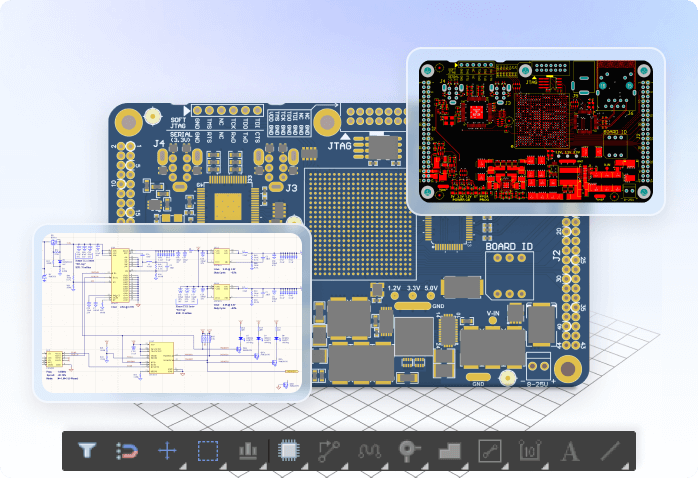Select the place text string tool
This screenshot has height=478, width=698.
click(x=570, y=450)
